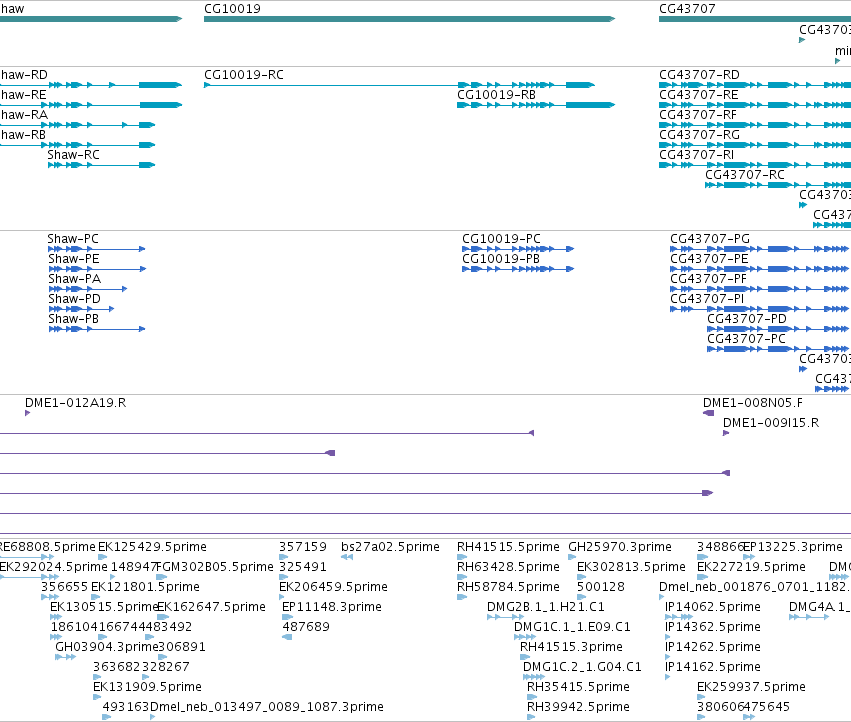
Task: Choose the 487689 feature
Action: (287, 637)
